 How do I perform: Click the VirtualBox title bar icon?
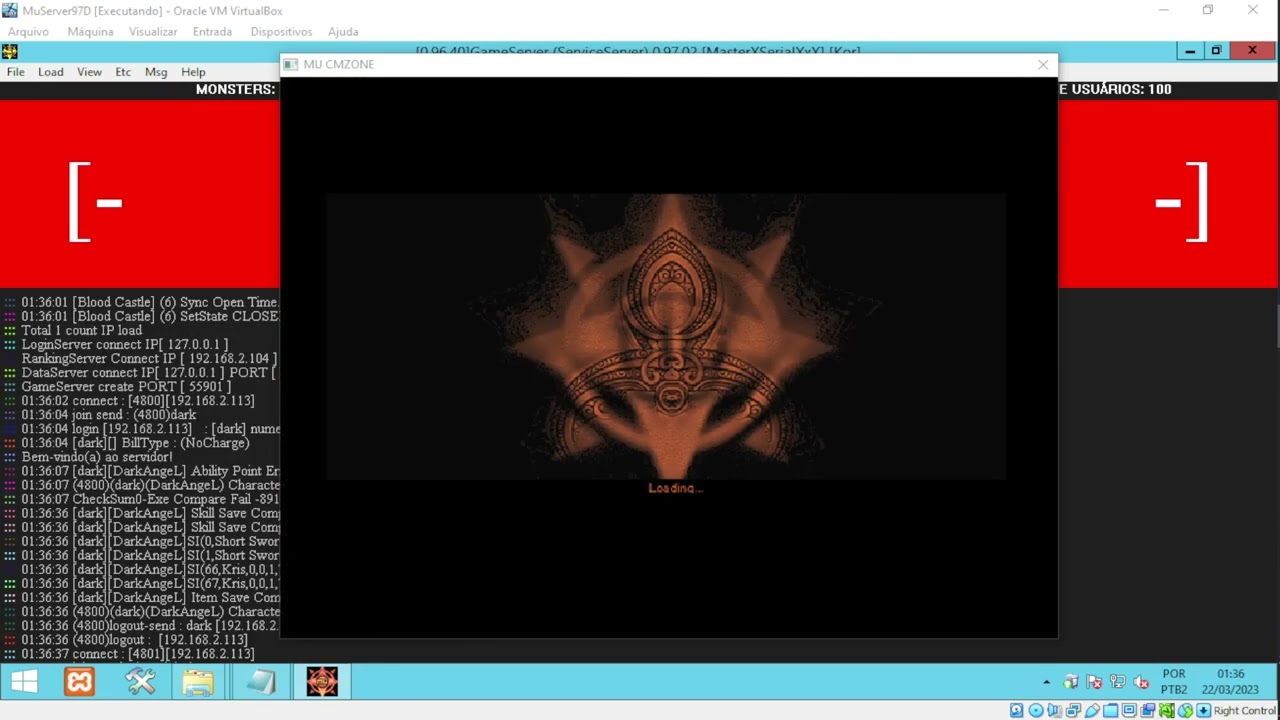click(x=10, y=11)
